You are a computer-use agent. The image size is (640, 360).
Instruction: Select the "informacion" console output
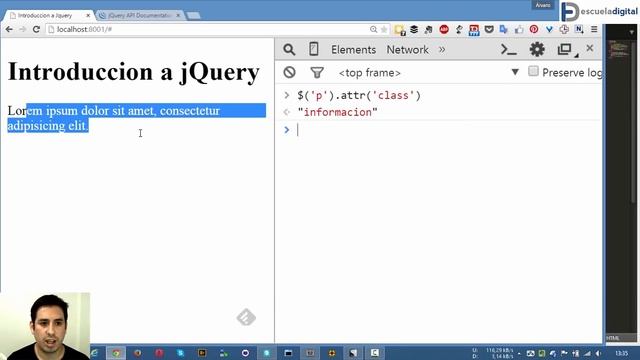(337, 112)
